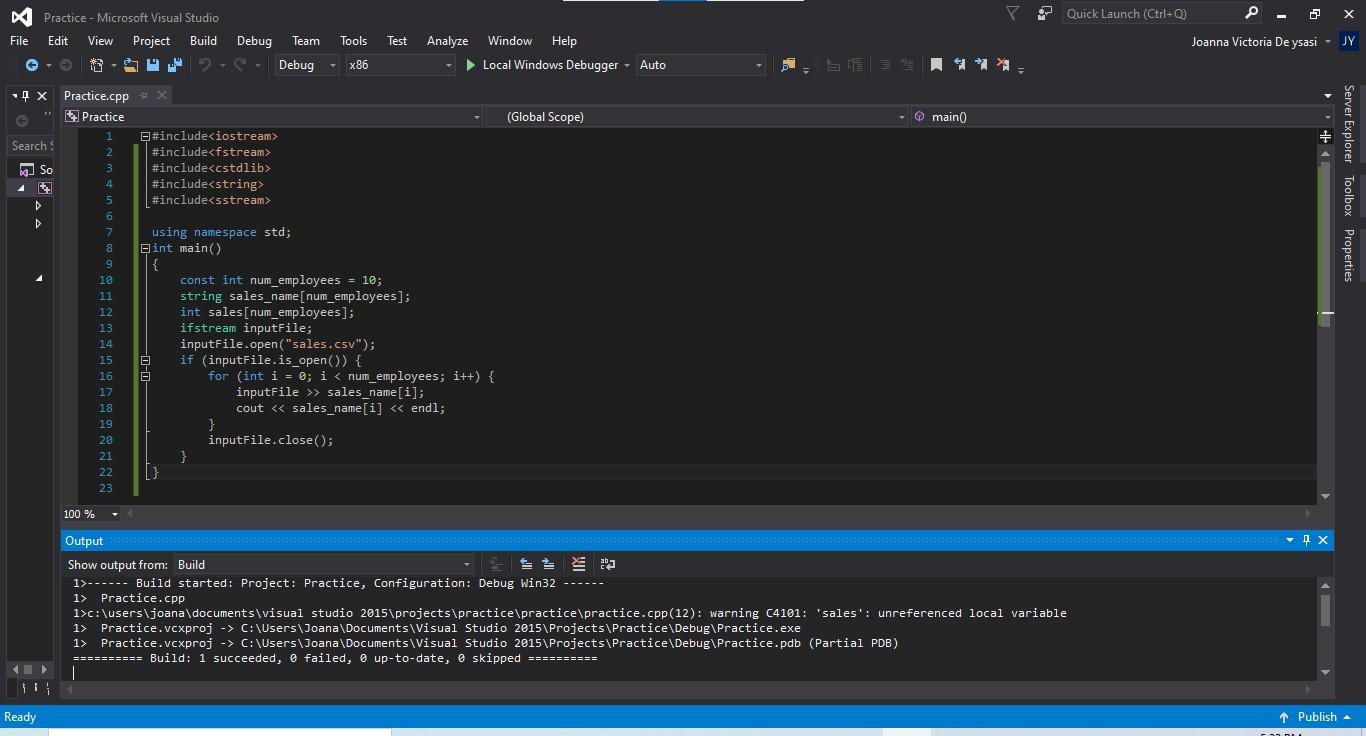Open the notifications flag icon

click(1013, 14)
